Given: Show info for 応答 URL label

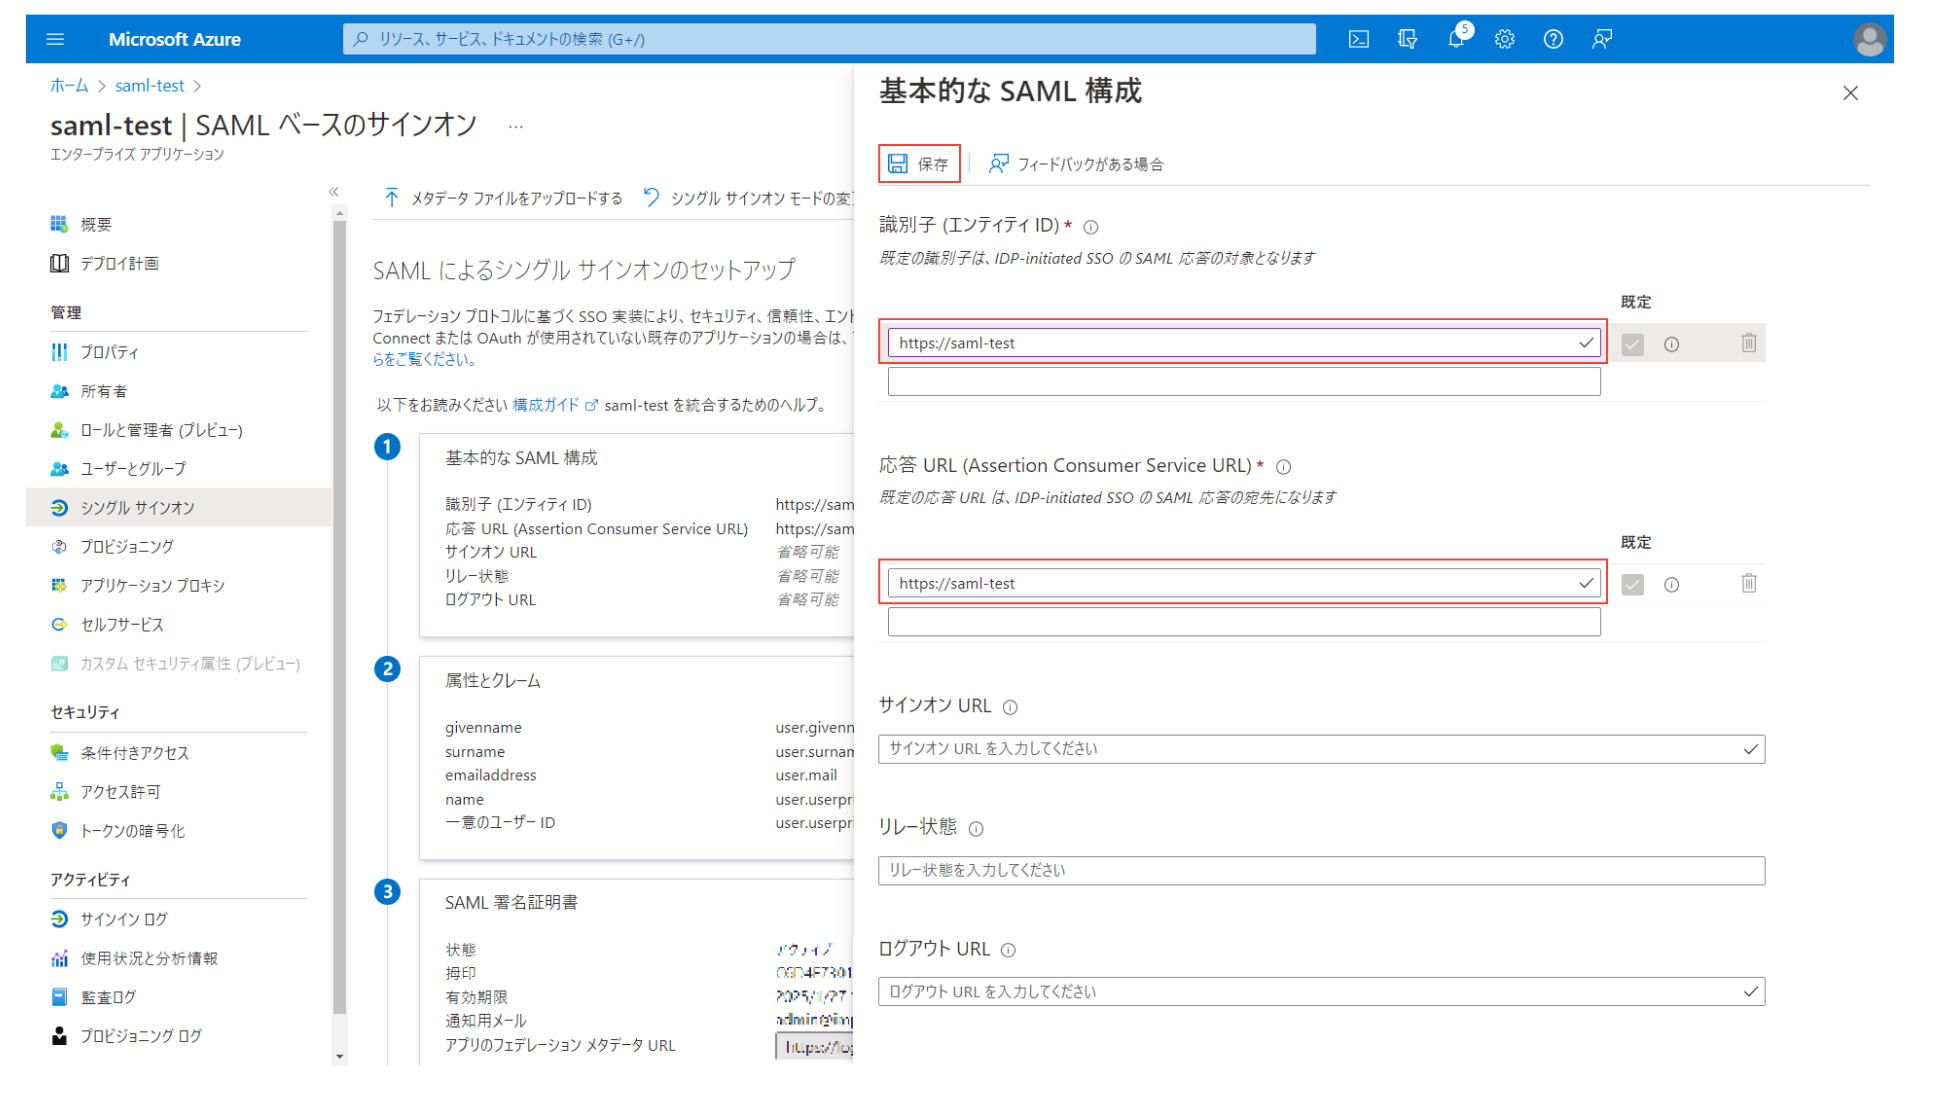Looking at the screenshot, I should pyautogui.click(x=1284, y=467).
